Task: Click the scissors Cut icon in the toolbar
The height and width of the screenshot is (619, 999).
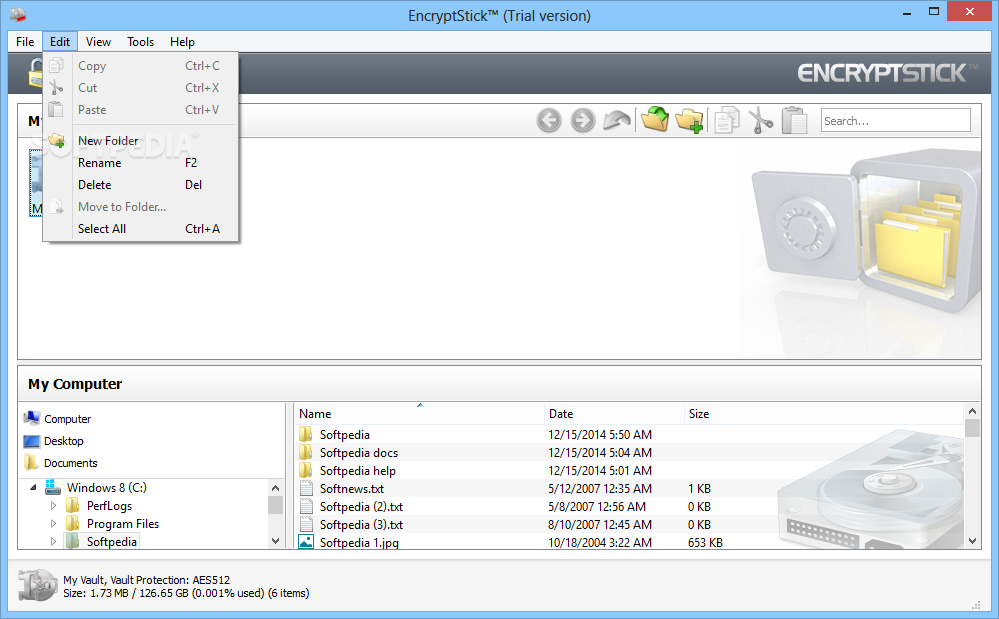Action: (x=760, y=120)
